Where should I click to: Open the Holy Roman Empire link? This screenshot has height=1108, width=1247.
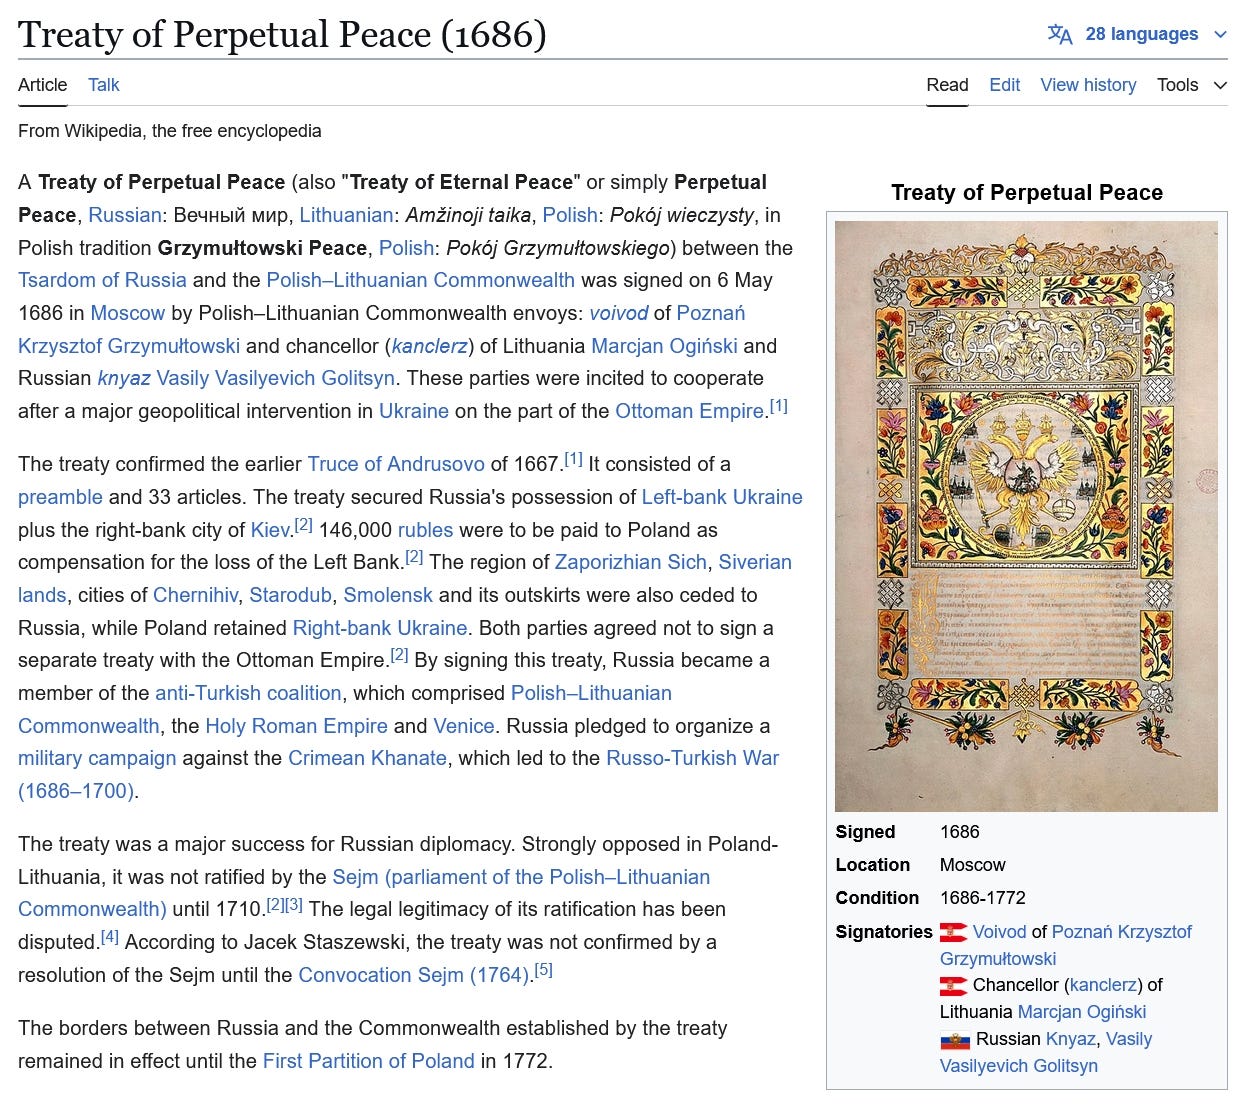pyautogui.click(x=296, y=726)
